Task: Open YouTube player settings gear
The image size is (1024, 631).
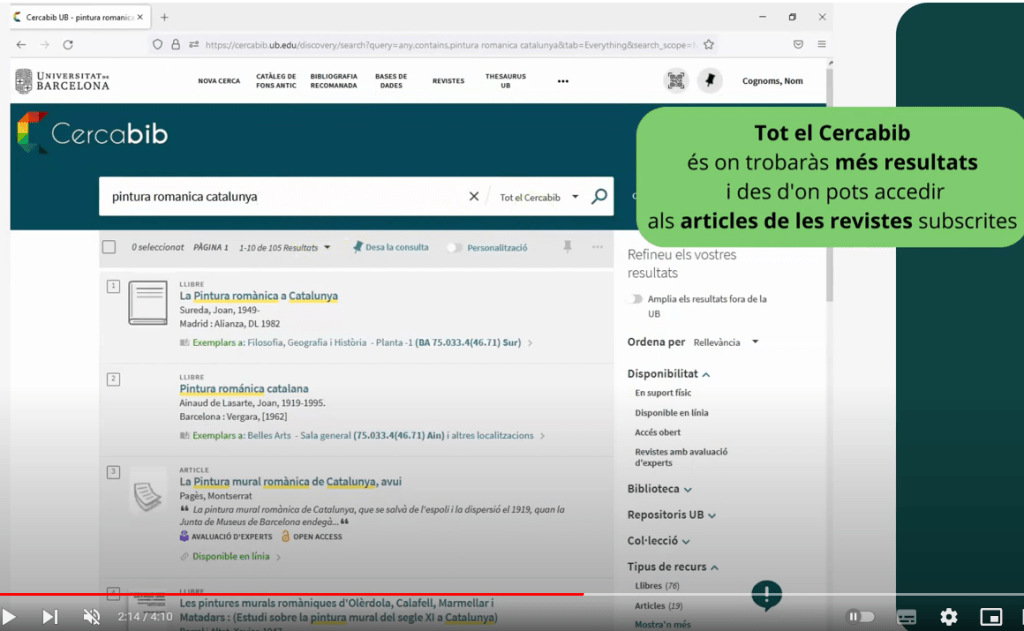Action: (x=948, y=617)
